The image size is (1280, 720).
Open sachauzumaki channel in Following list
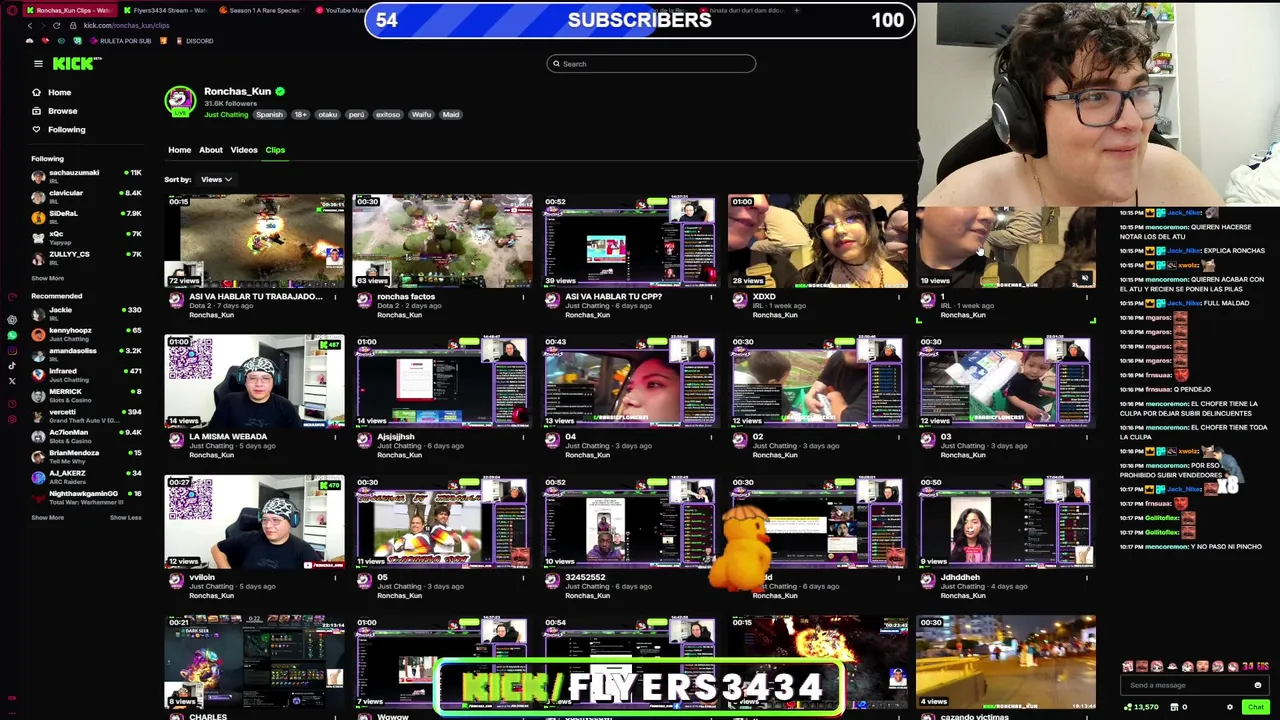click(x=87, y=175)
